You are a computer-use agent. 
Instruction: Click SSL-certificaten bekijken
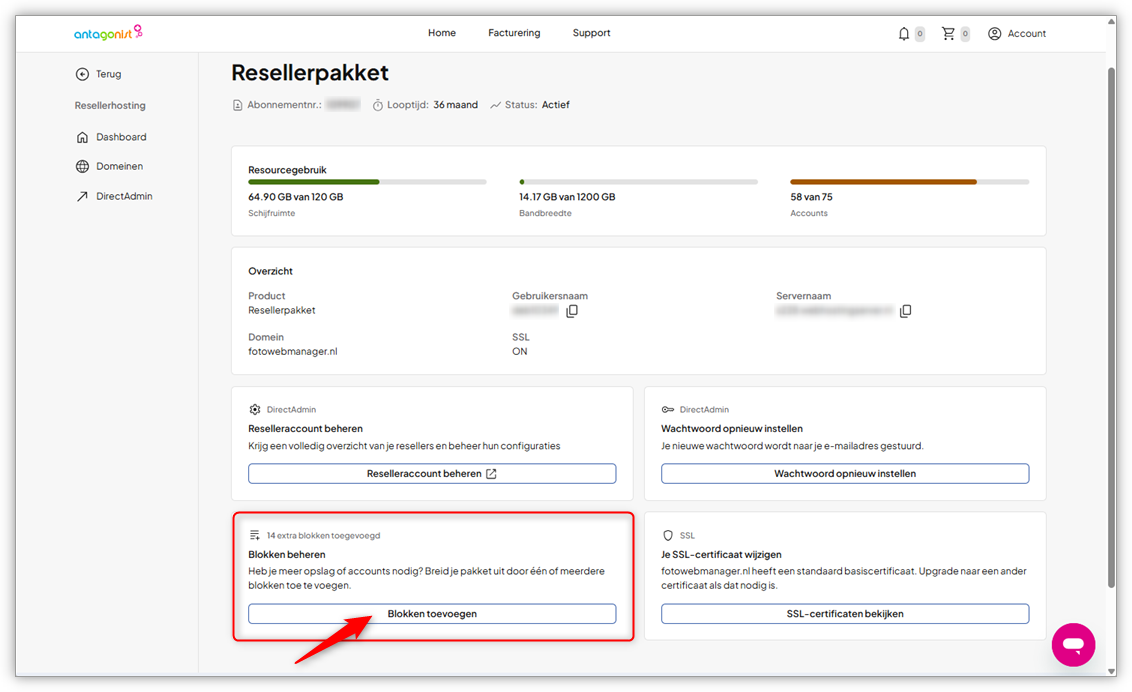(845, 613)
